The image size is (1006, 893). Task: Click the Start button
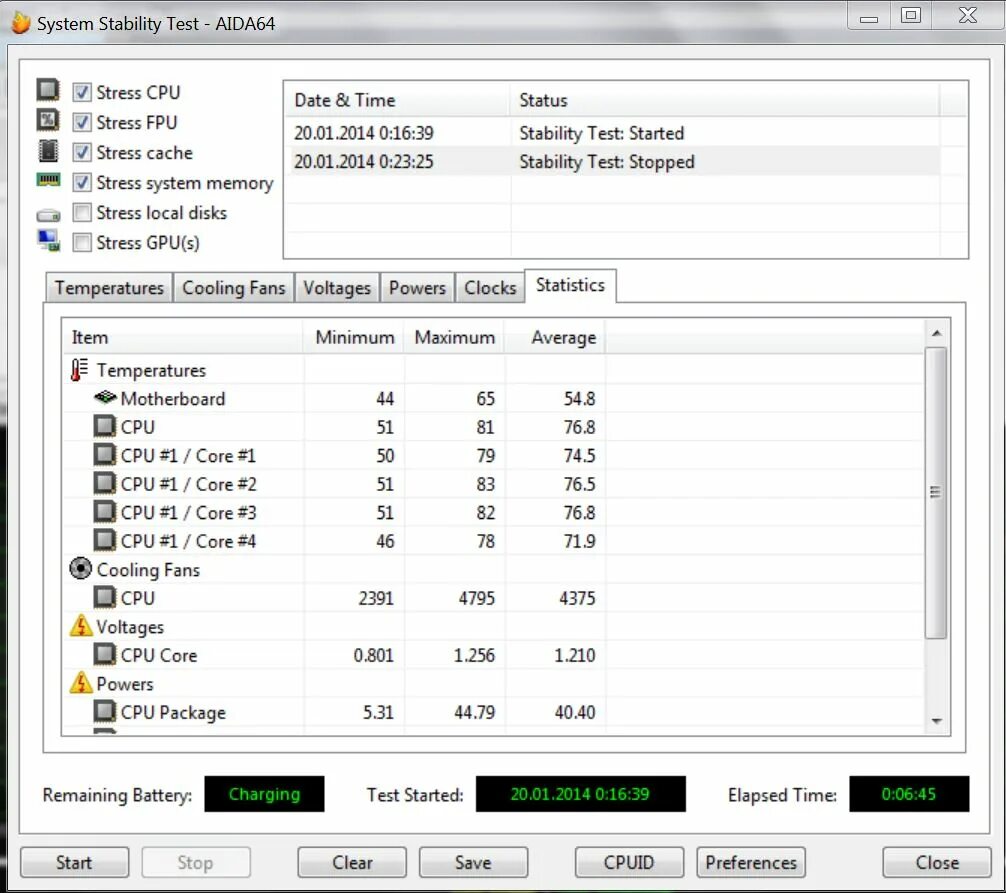click(x=74, y=862)
